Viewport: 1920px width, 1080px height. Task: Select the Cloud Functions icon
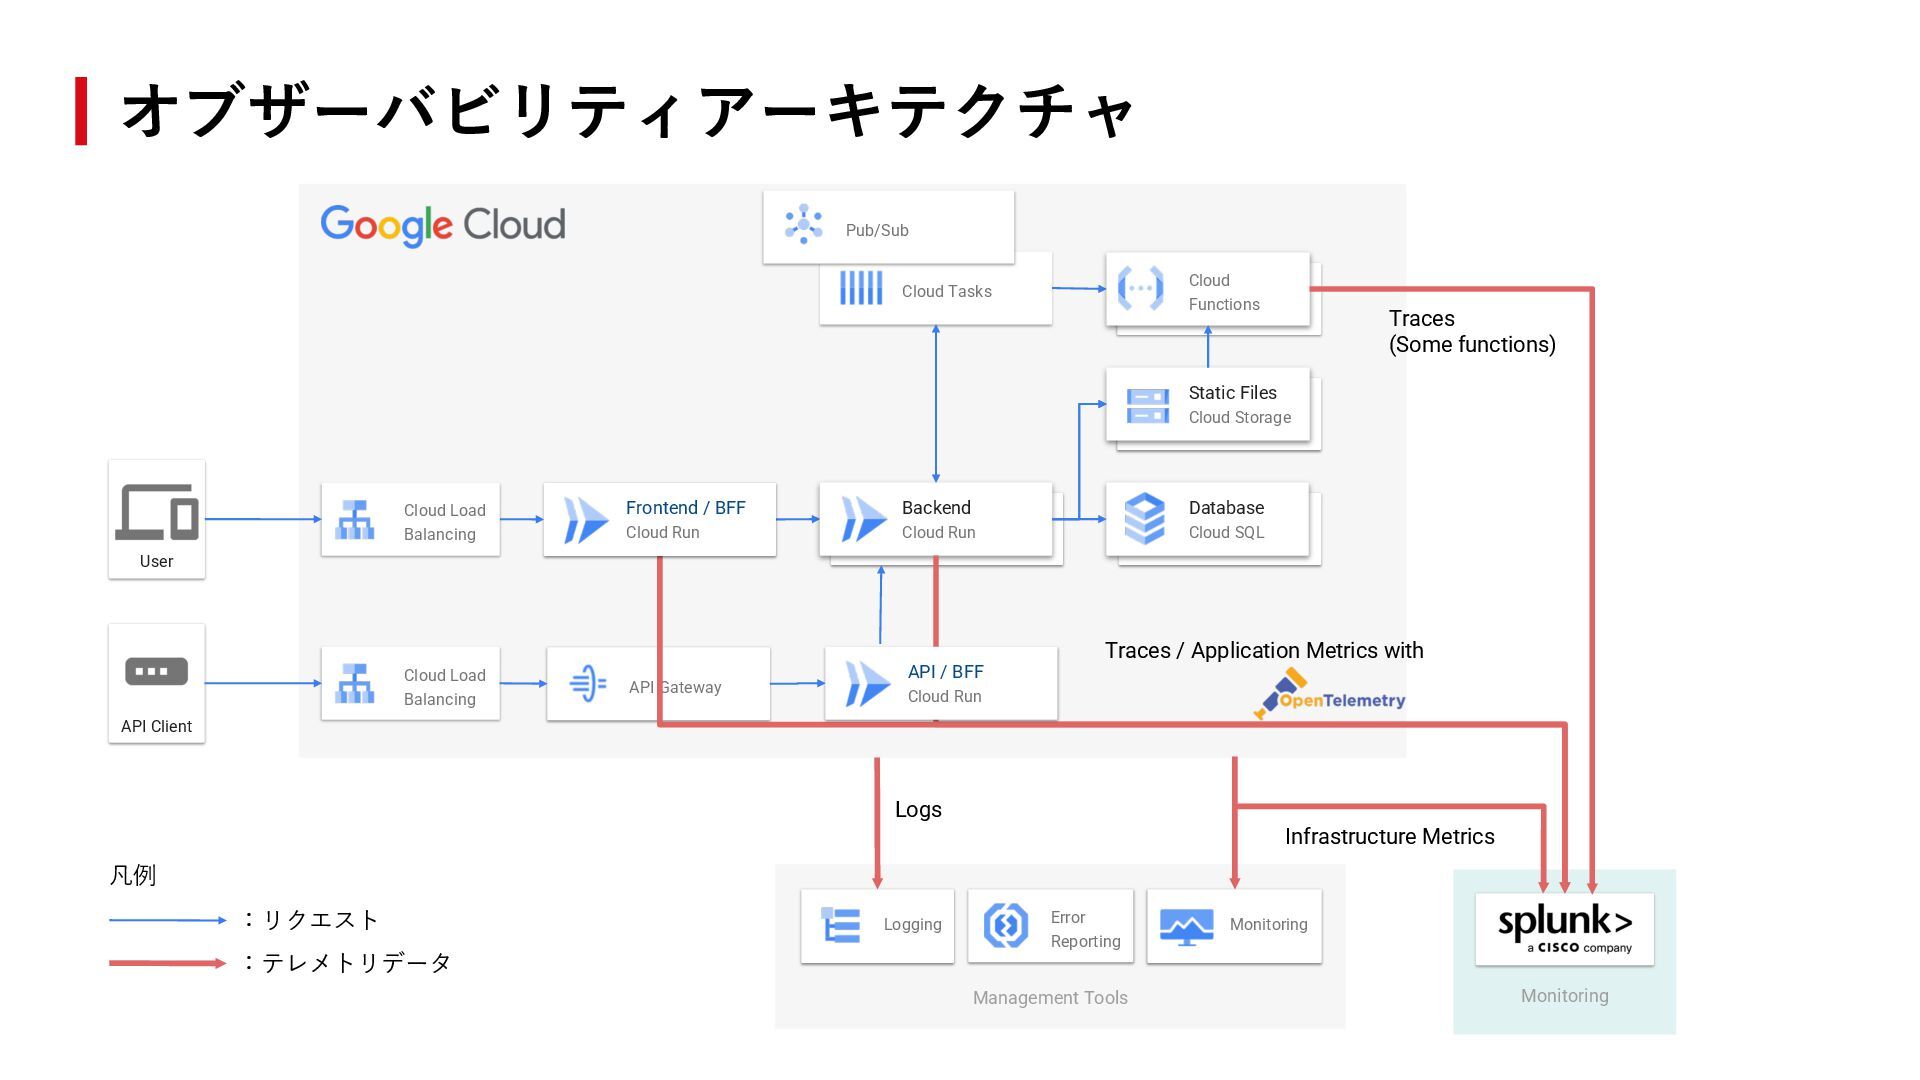coord(1140,288)
